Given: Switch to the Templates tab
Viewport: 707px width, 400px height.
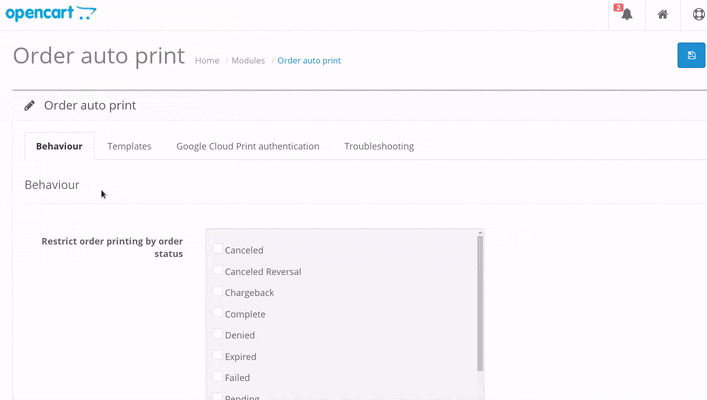Looking at the screenshot, I should click(129, 146).
